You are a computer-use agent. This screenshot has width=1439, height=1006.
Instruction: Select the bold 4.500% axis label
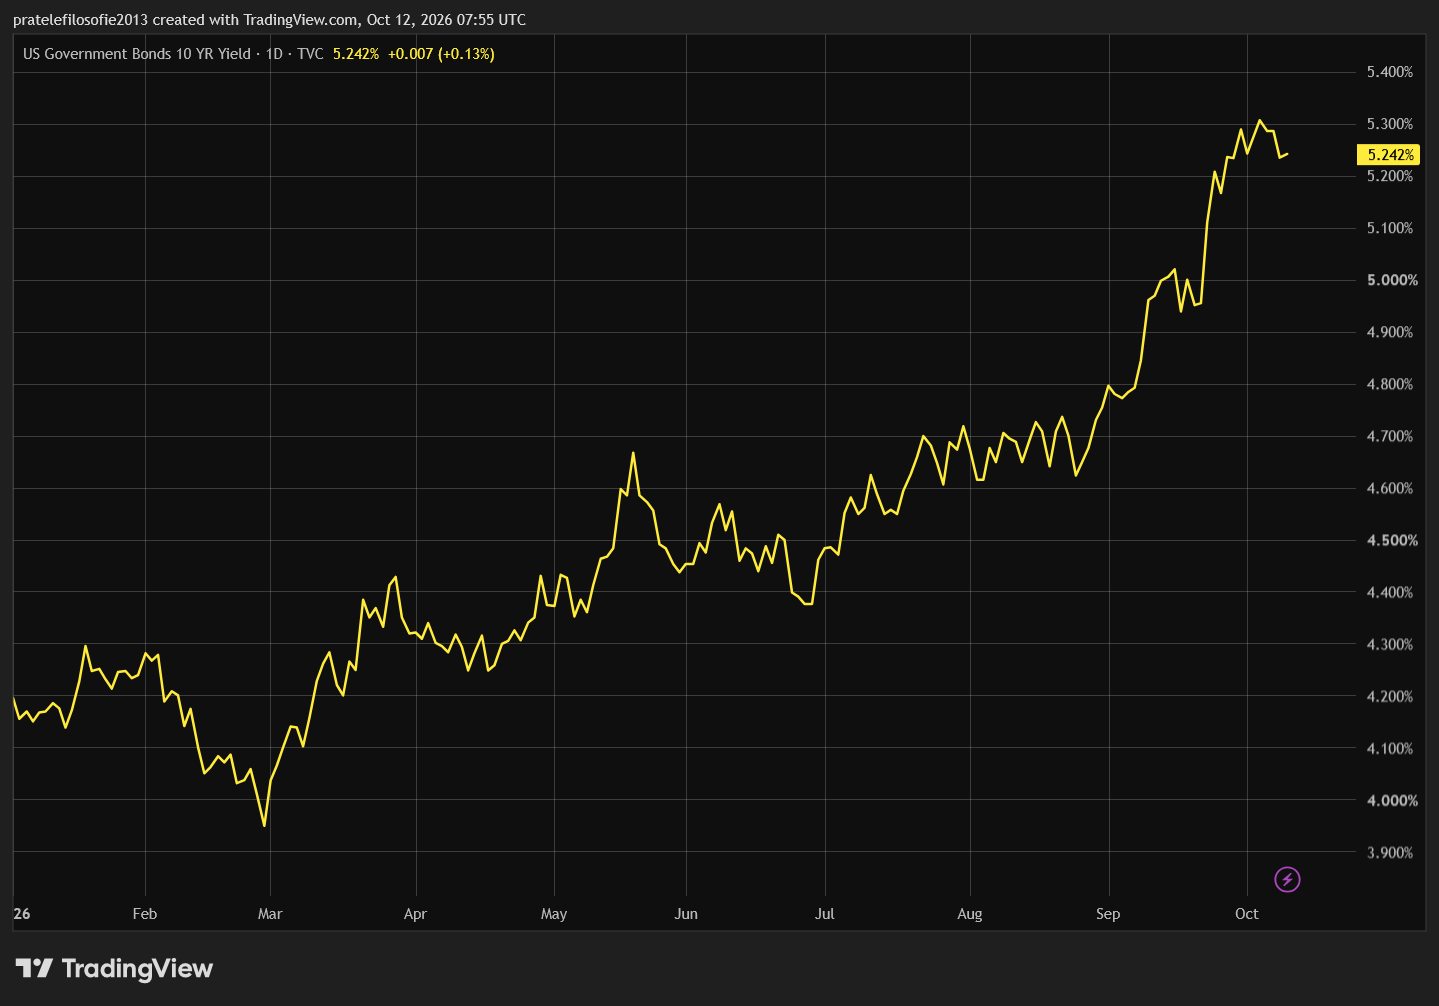pyautogui.click(x=1392, y=540)
